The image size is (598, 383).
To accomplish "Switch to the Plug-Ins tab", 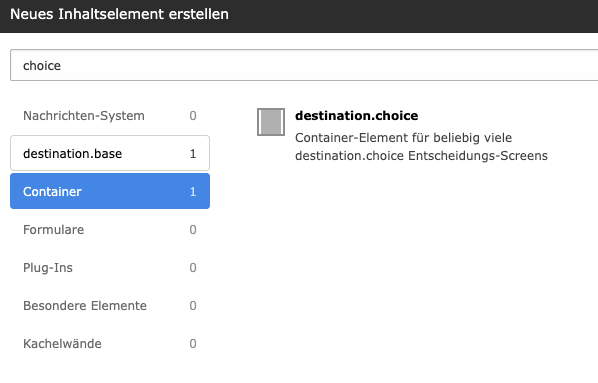I will [x=110, y=267].
